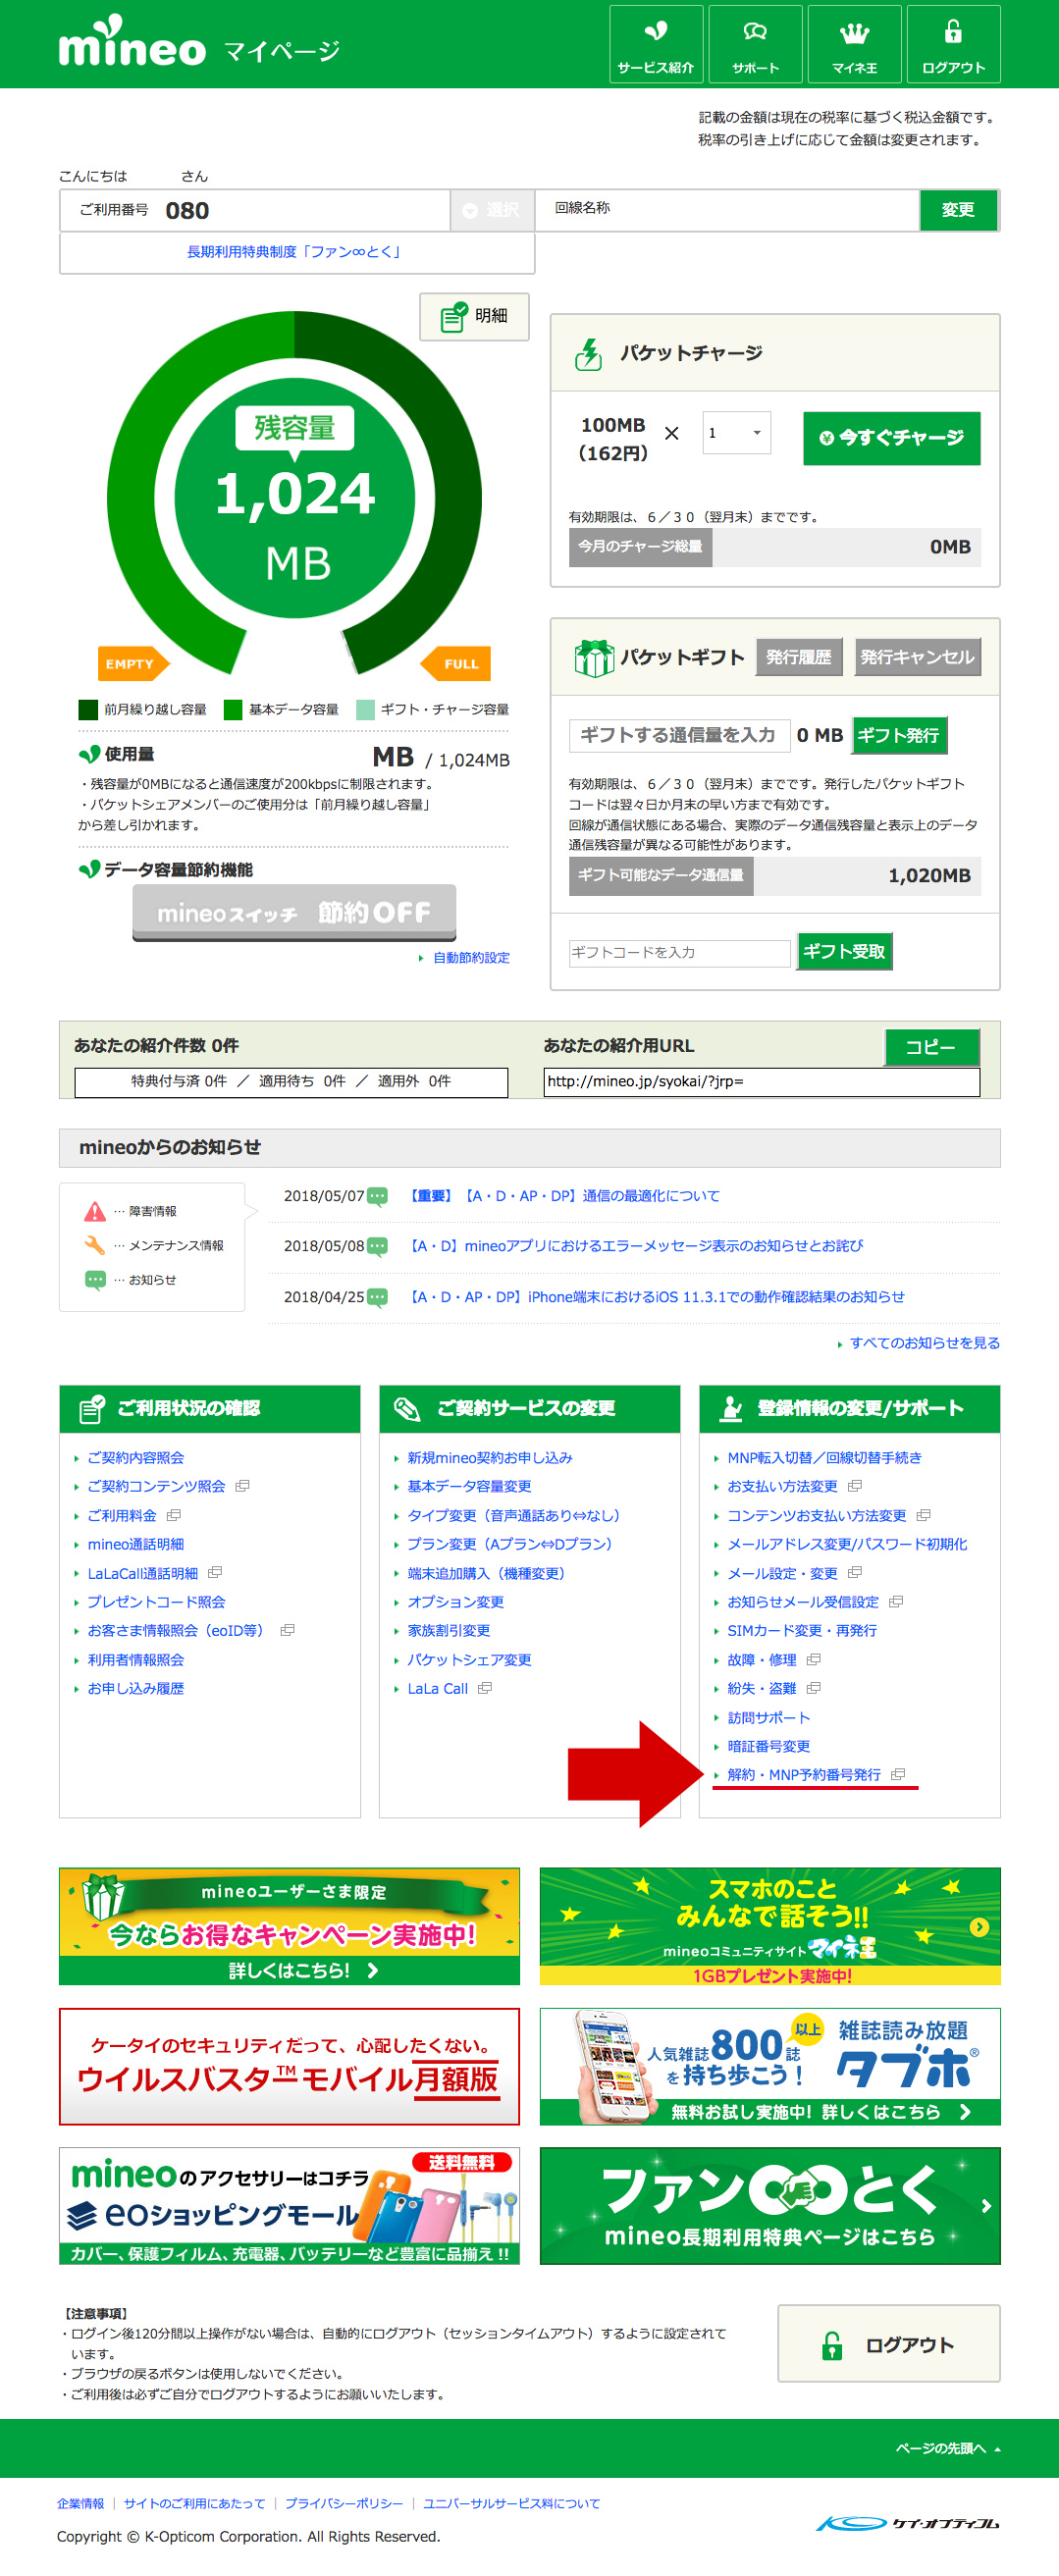Click the ウイルスバスターモバイル月額版 banner
Viewport: 1059px width, 2576px height.
click(x=289, y=2067)
